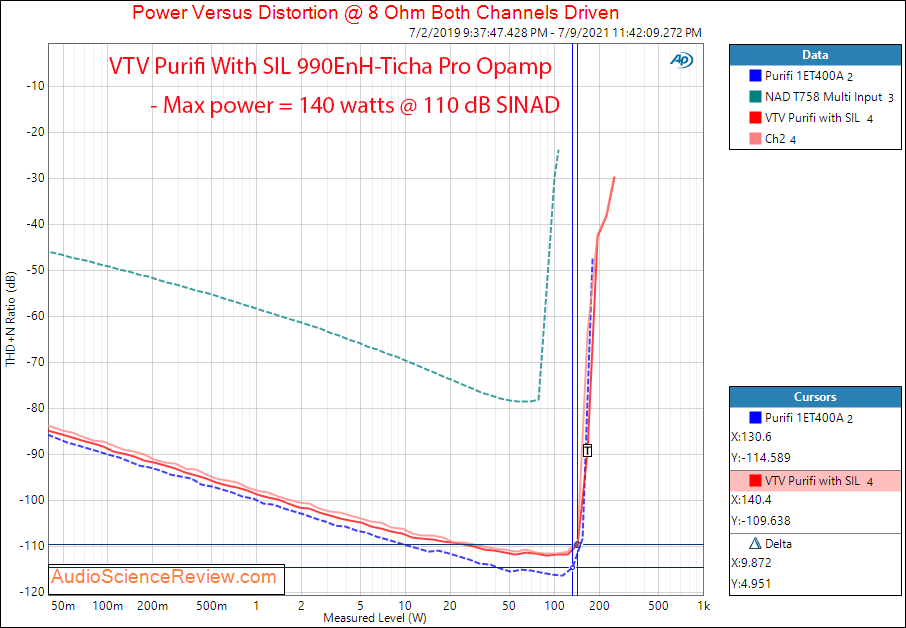Click the Measured Level (W) axis label

pos(374,618)
